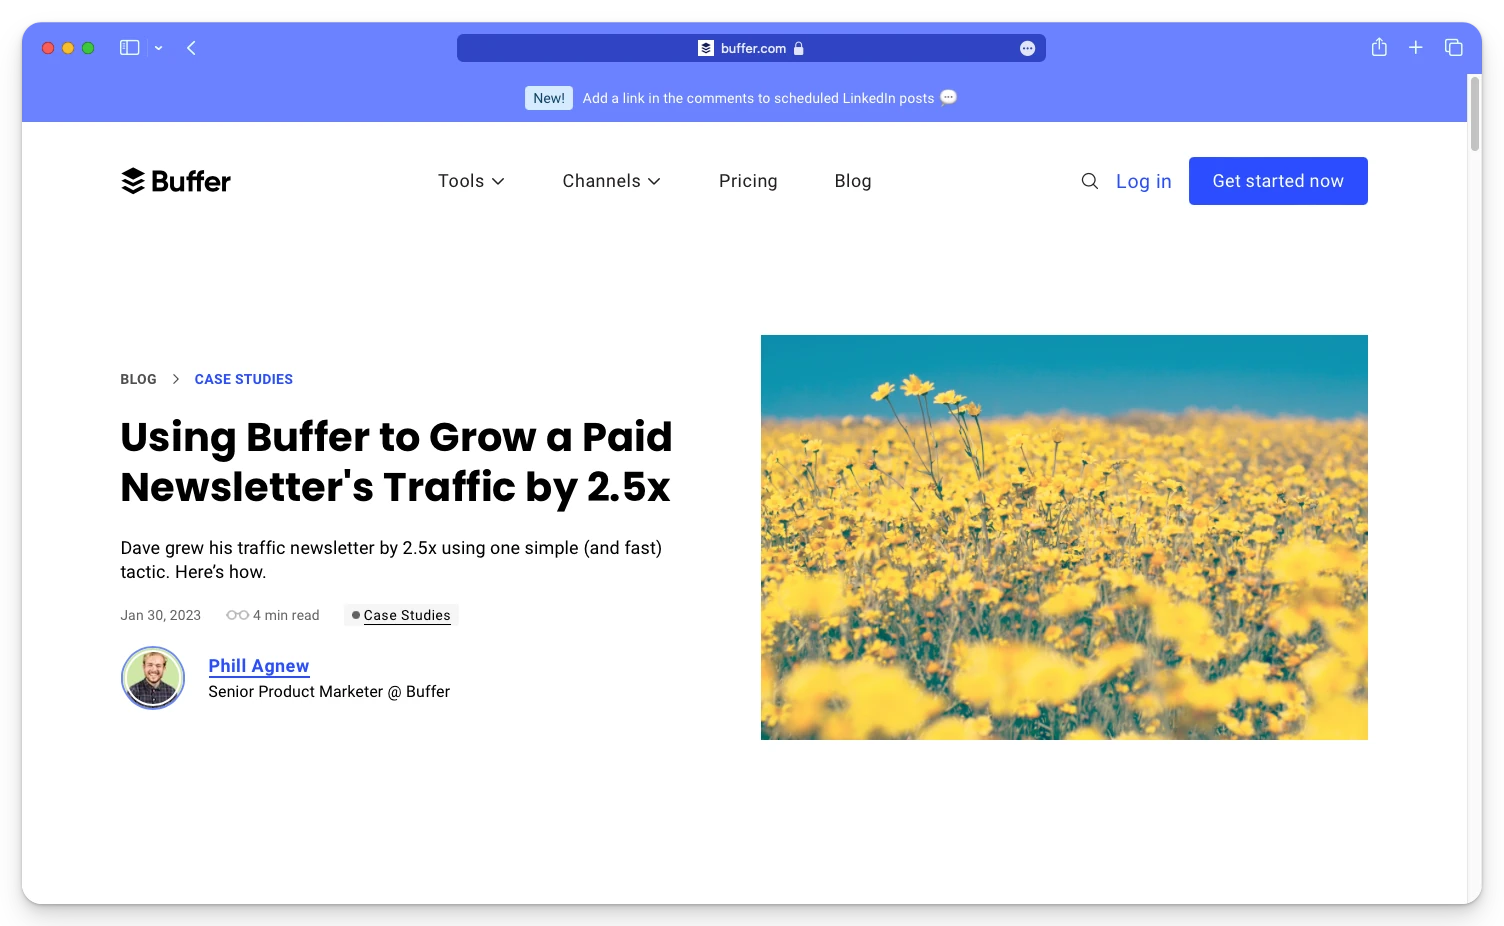Click the article subtitle about Dave

391,560
